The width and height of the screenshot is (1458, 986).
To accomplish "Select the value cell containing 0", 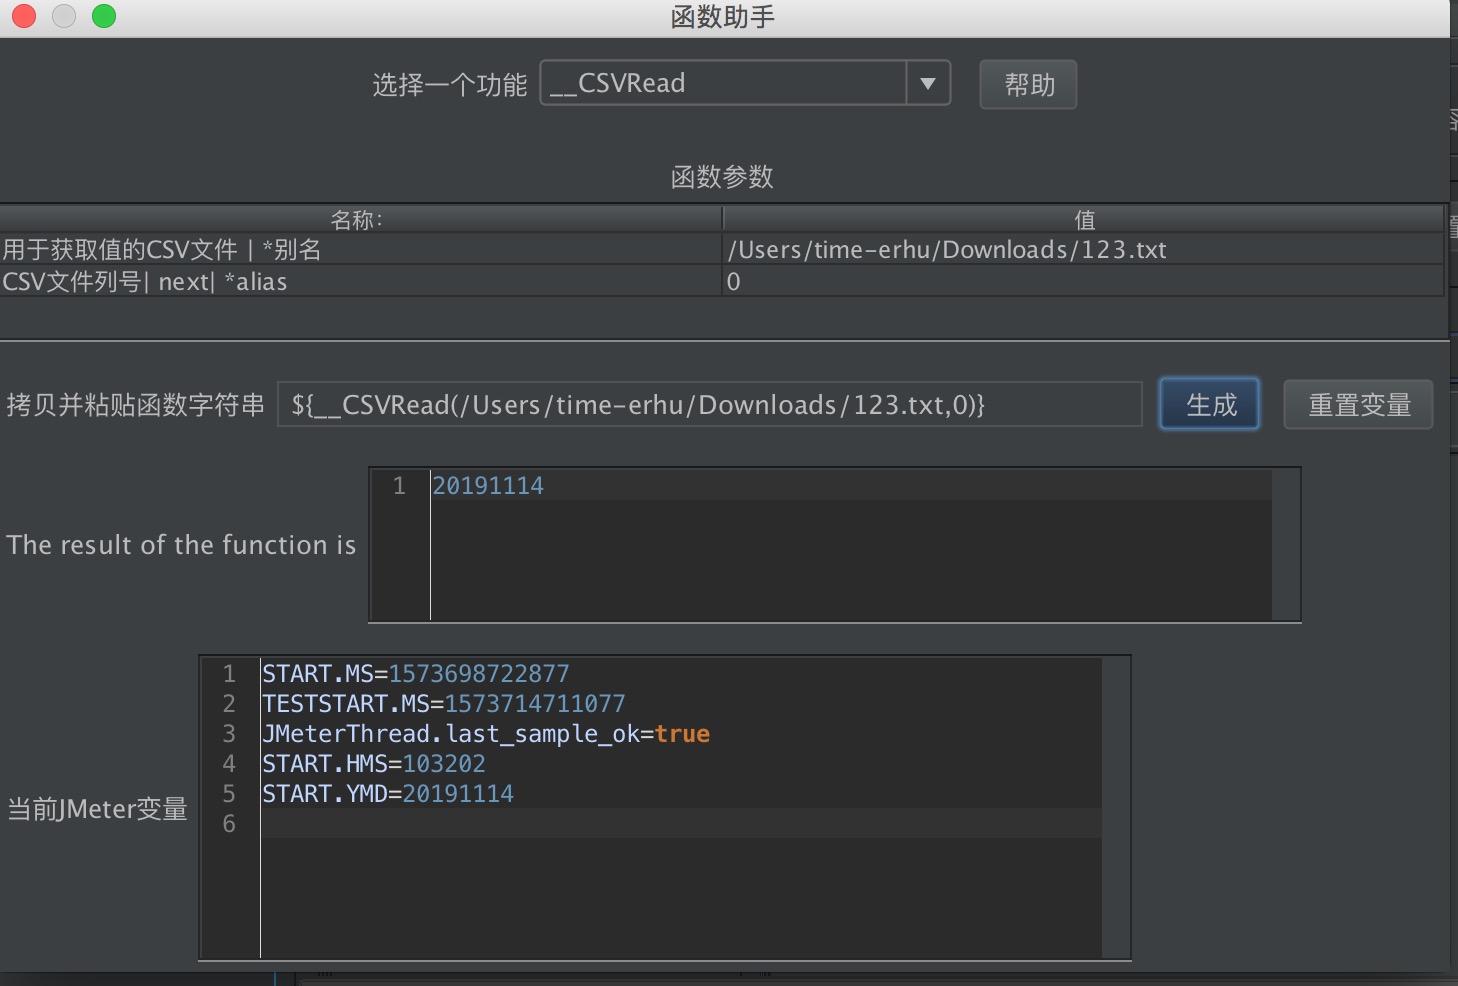I will (x=1083, y=281).
